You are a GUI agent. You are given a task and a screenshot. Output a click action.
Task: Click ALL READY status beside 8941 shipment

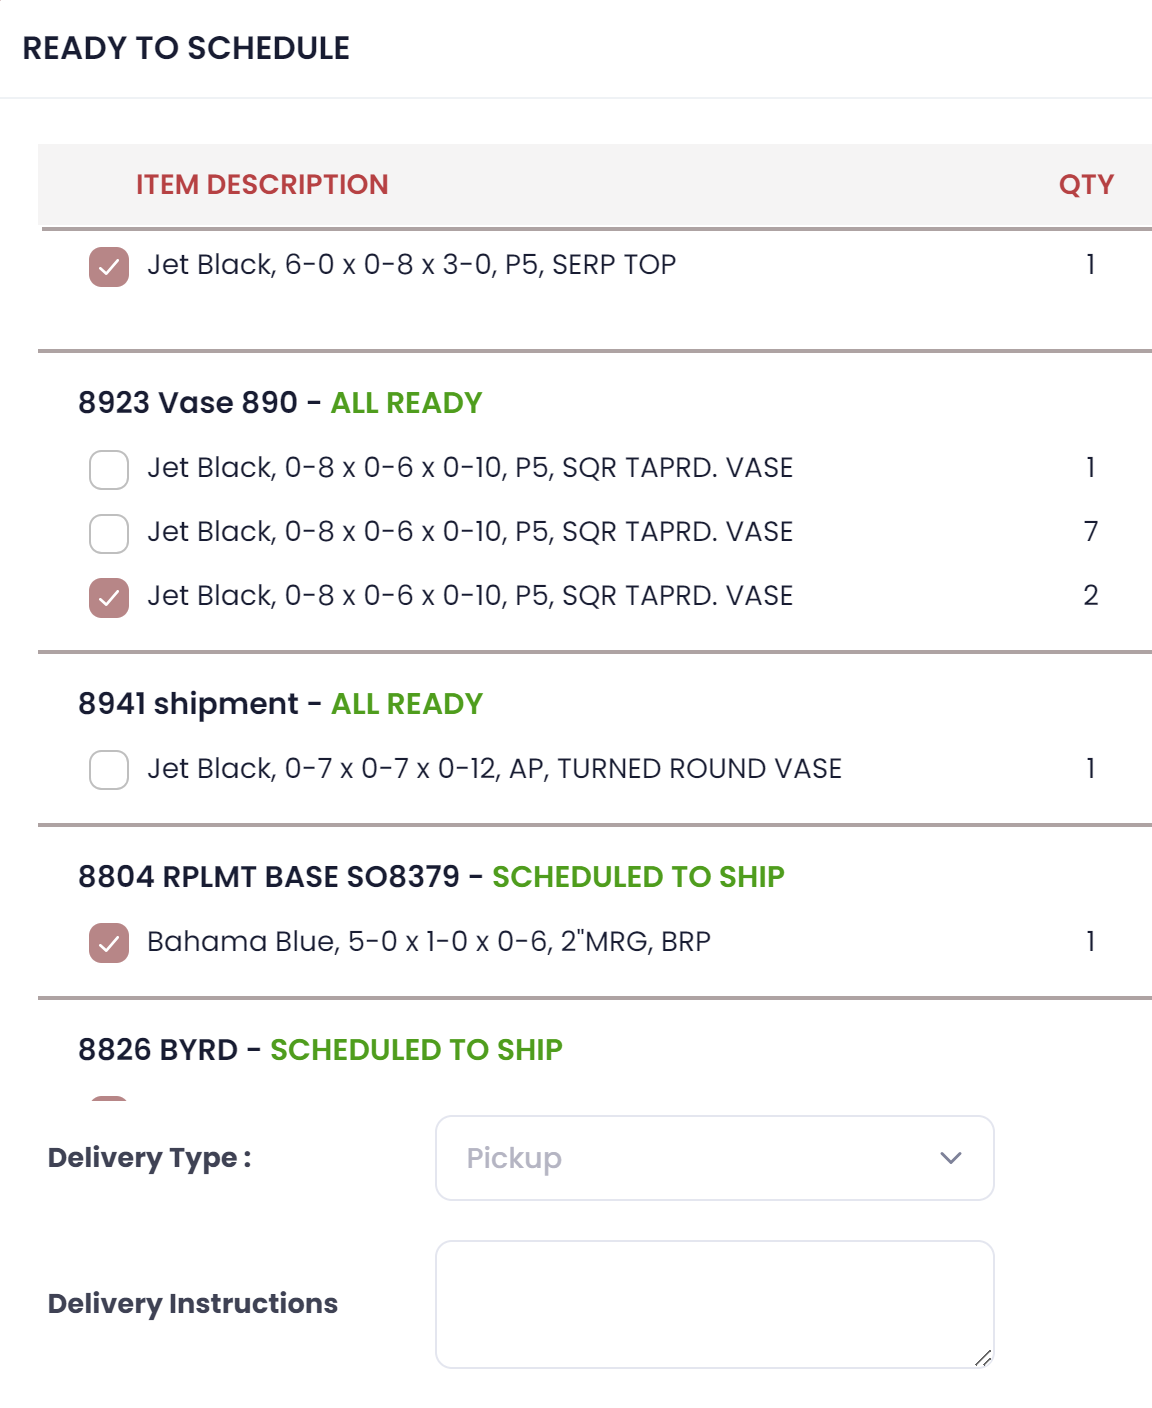(x=407, y=704)
